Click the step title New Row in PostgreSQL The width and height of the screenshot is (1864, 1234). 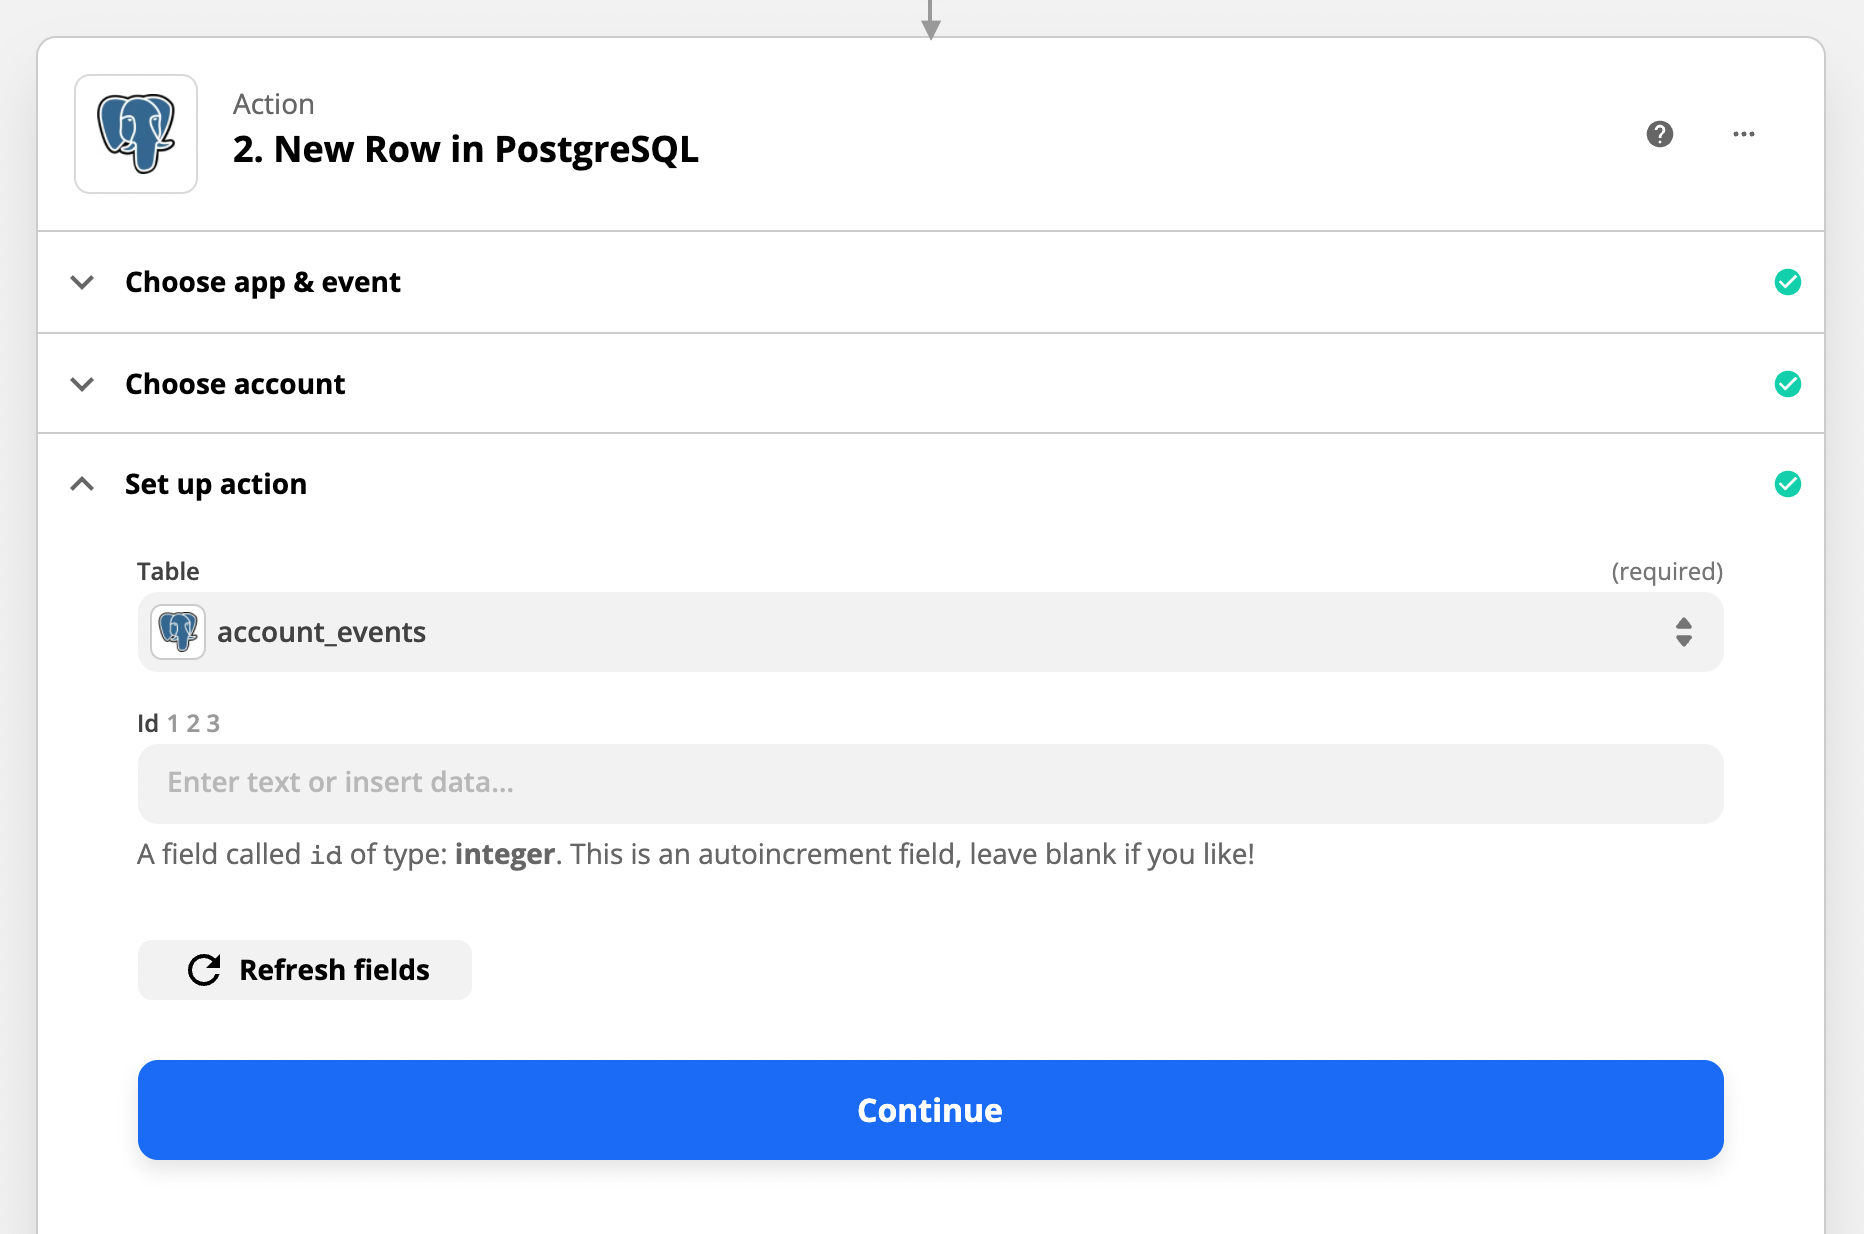click(466, 149)
